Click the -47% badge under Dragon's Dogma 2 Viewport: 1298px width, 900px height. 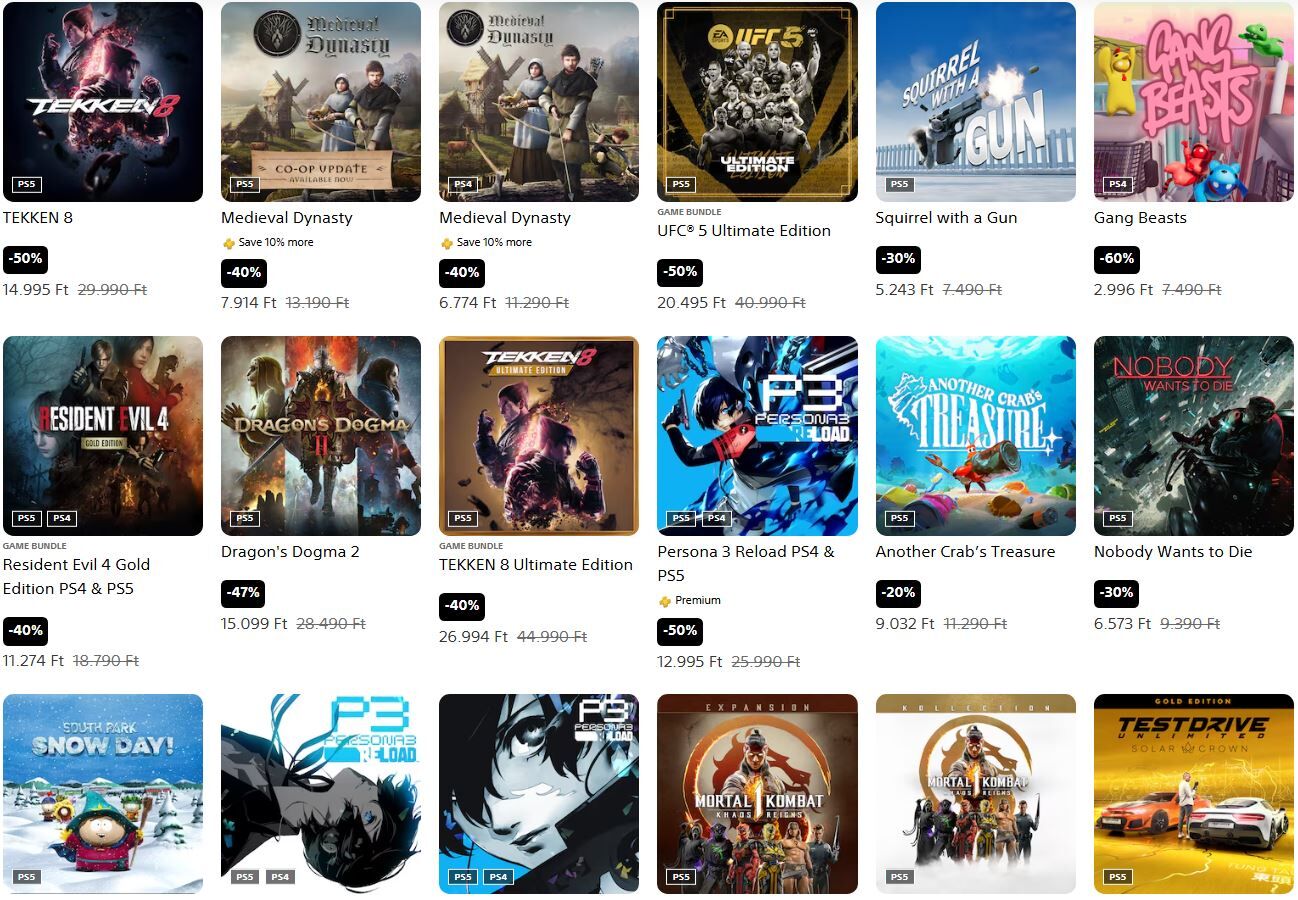click(243, 593)
